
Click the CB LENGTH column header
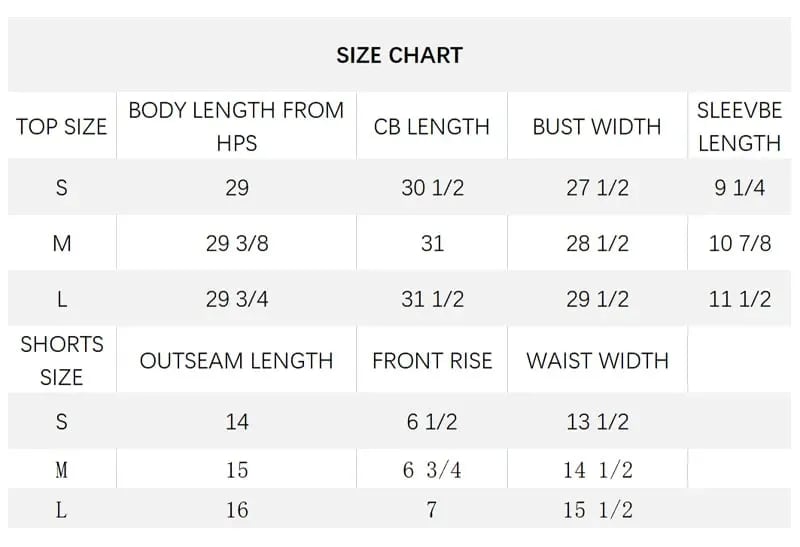[x=432, y=127]
